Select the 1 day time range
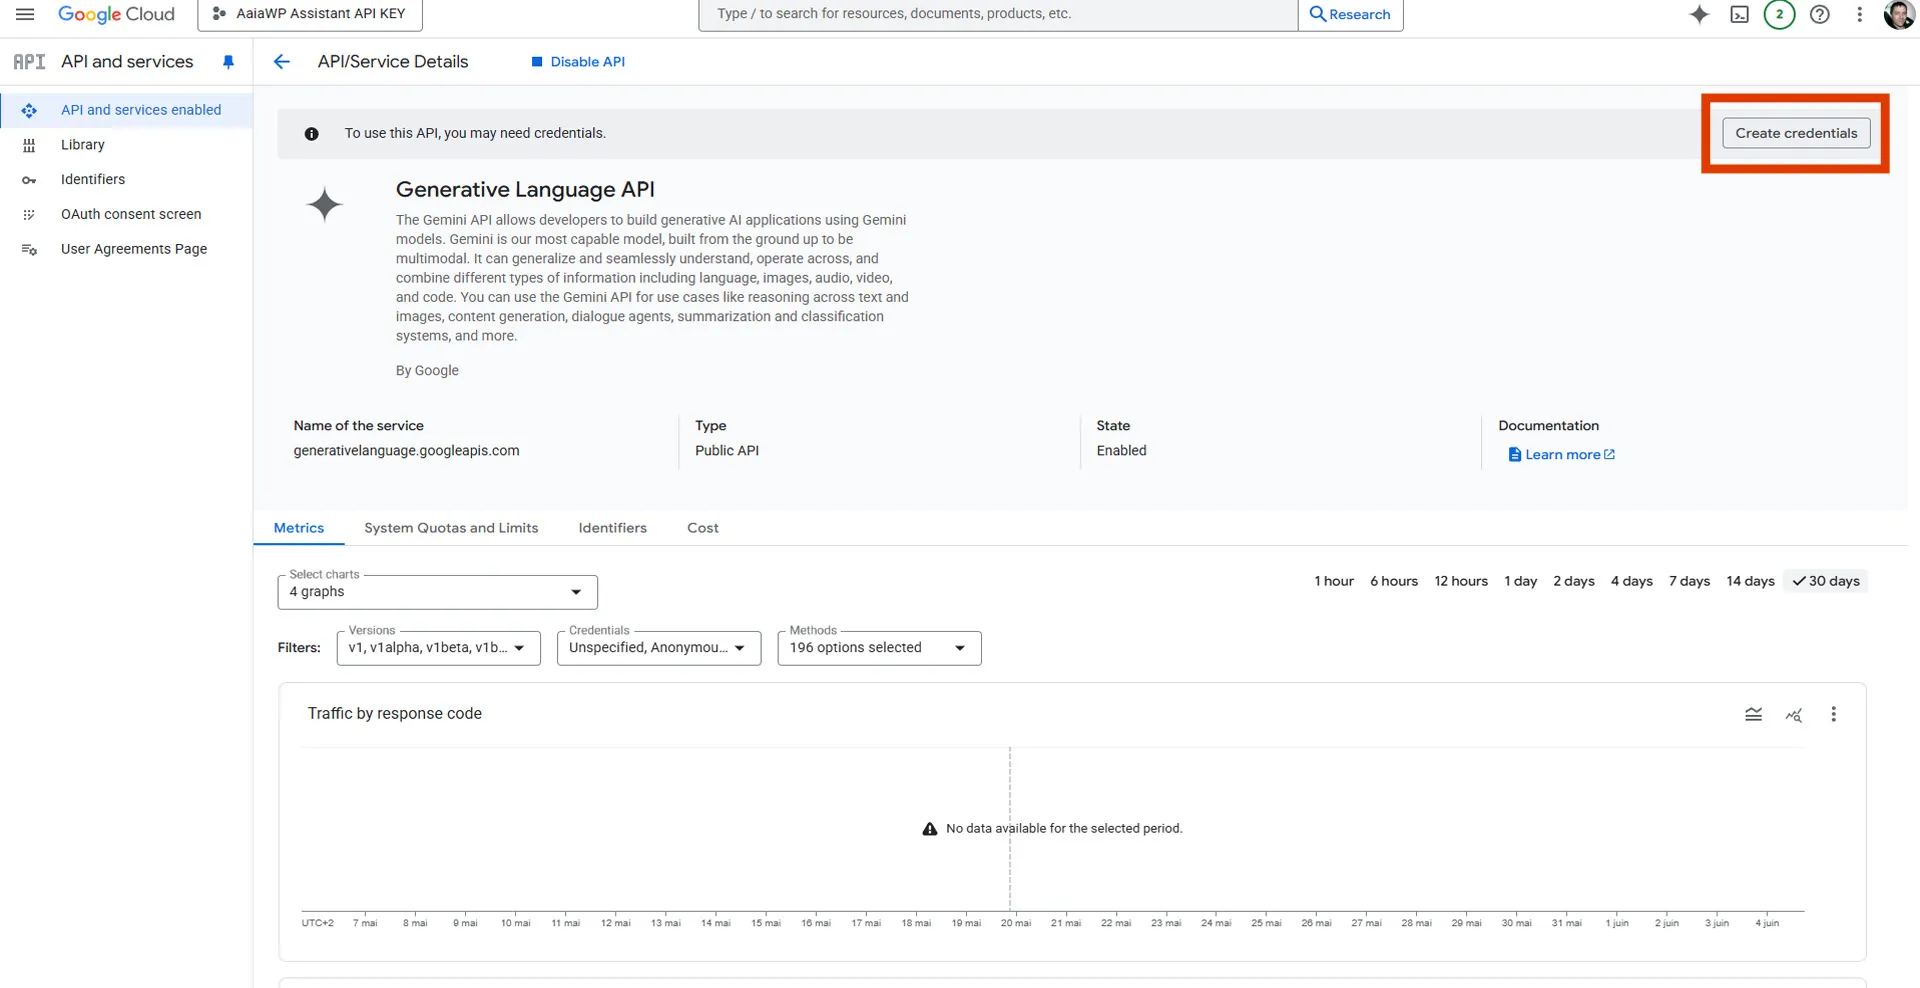The image size is (1920, 988). [1521, 581]
